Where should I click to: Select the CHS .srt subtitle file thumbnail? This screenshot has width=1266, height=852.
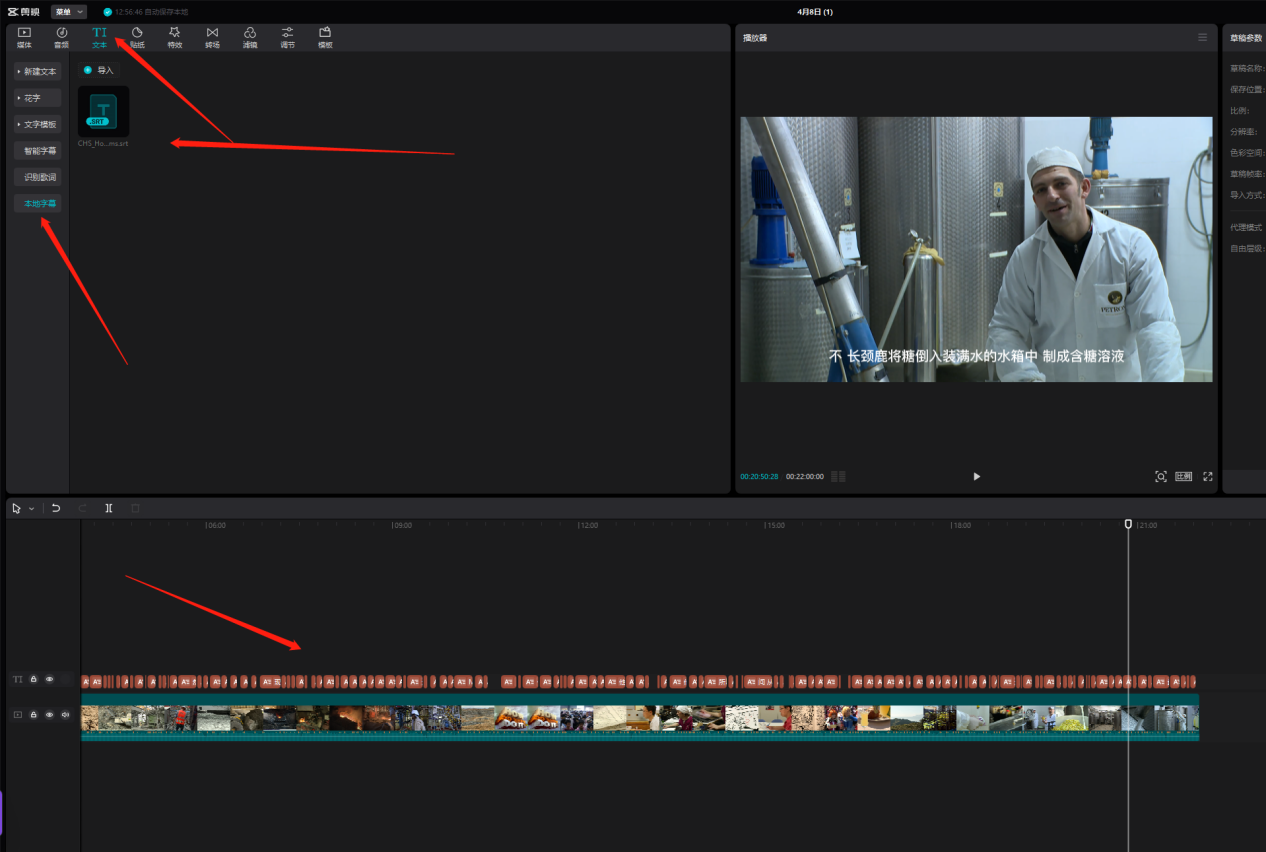tap(103, 112)
